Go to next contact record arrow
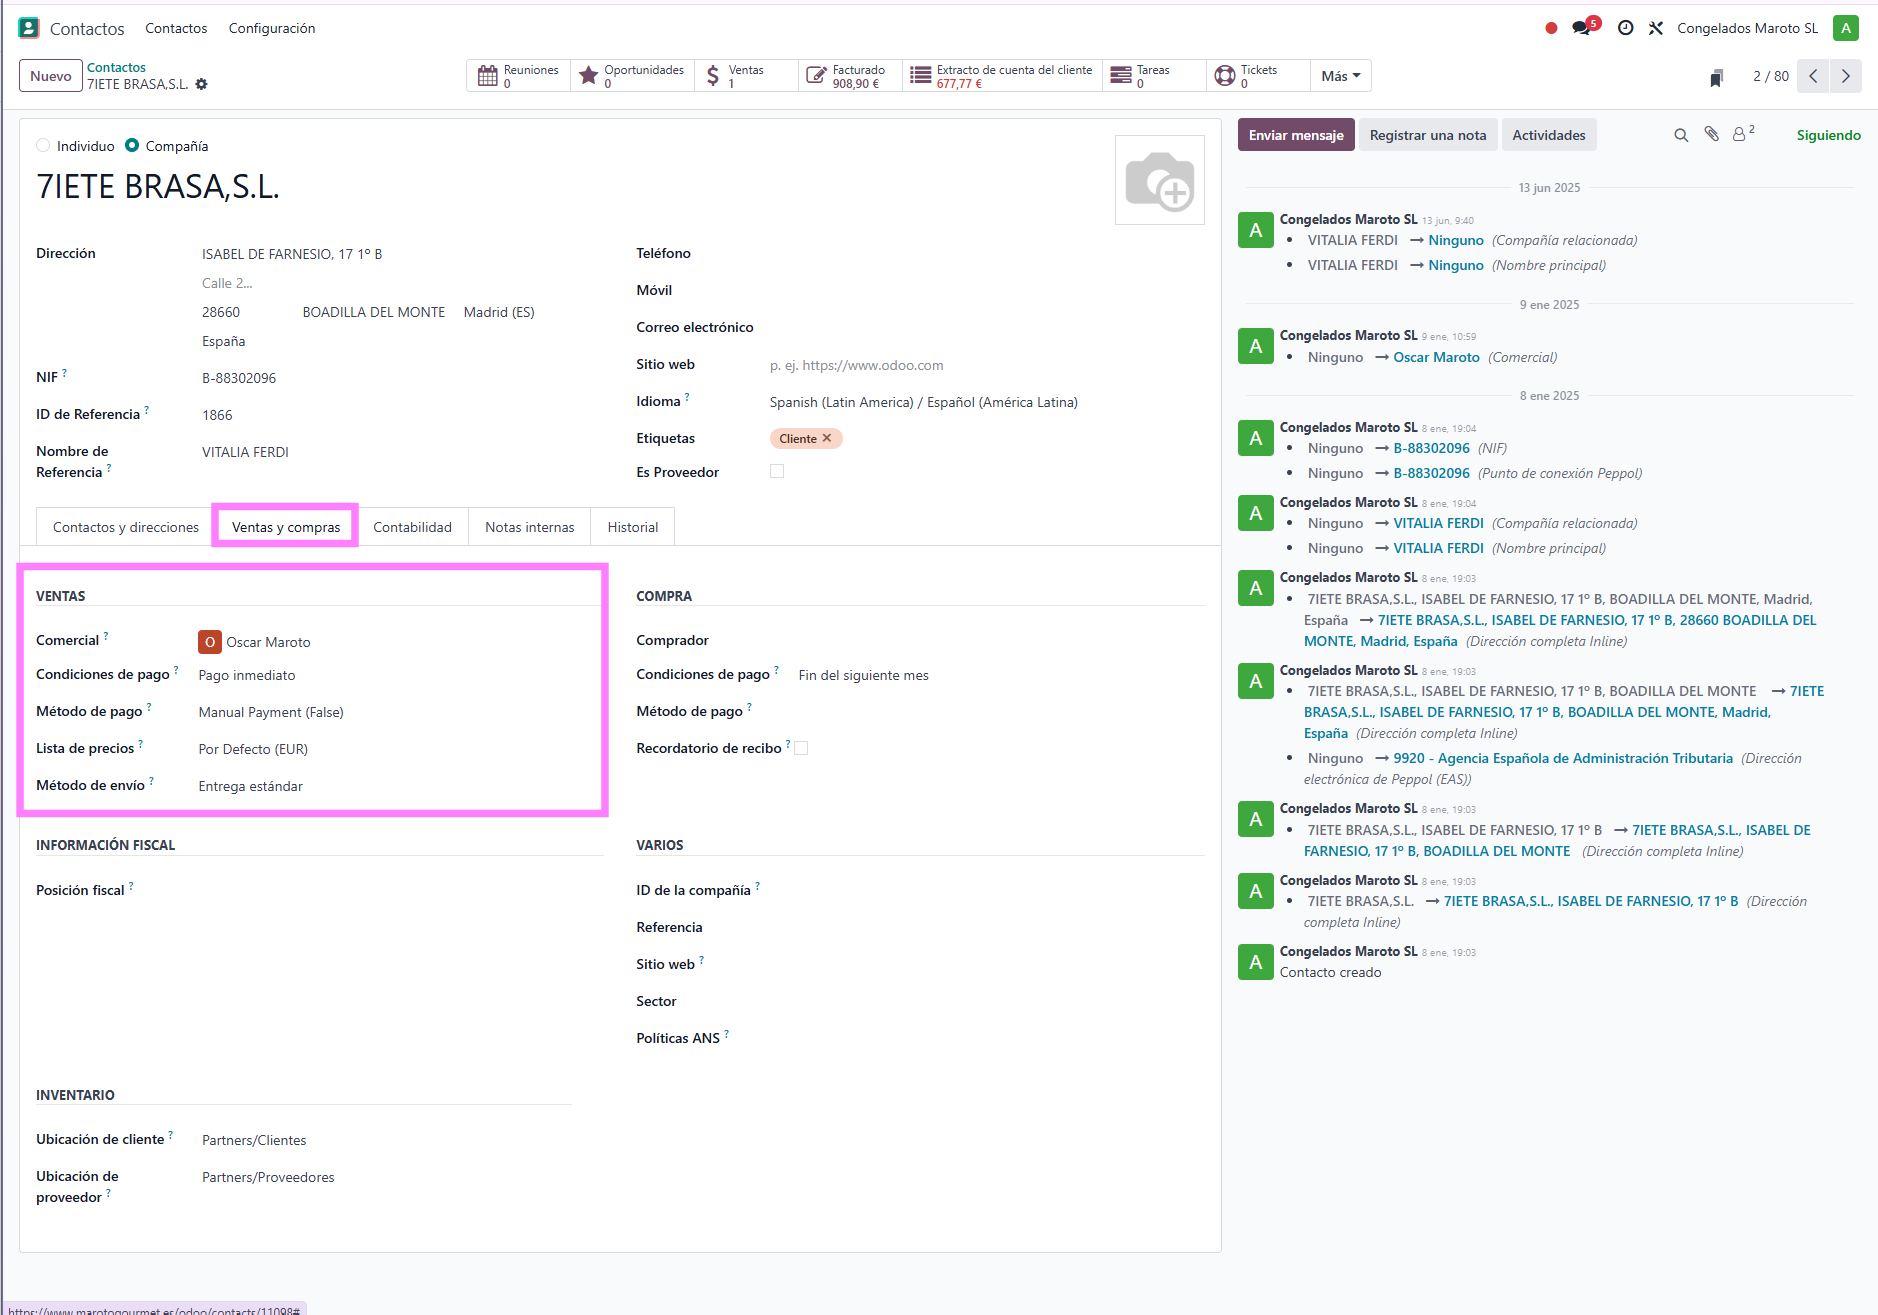 coord(1846,76)
